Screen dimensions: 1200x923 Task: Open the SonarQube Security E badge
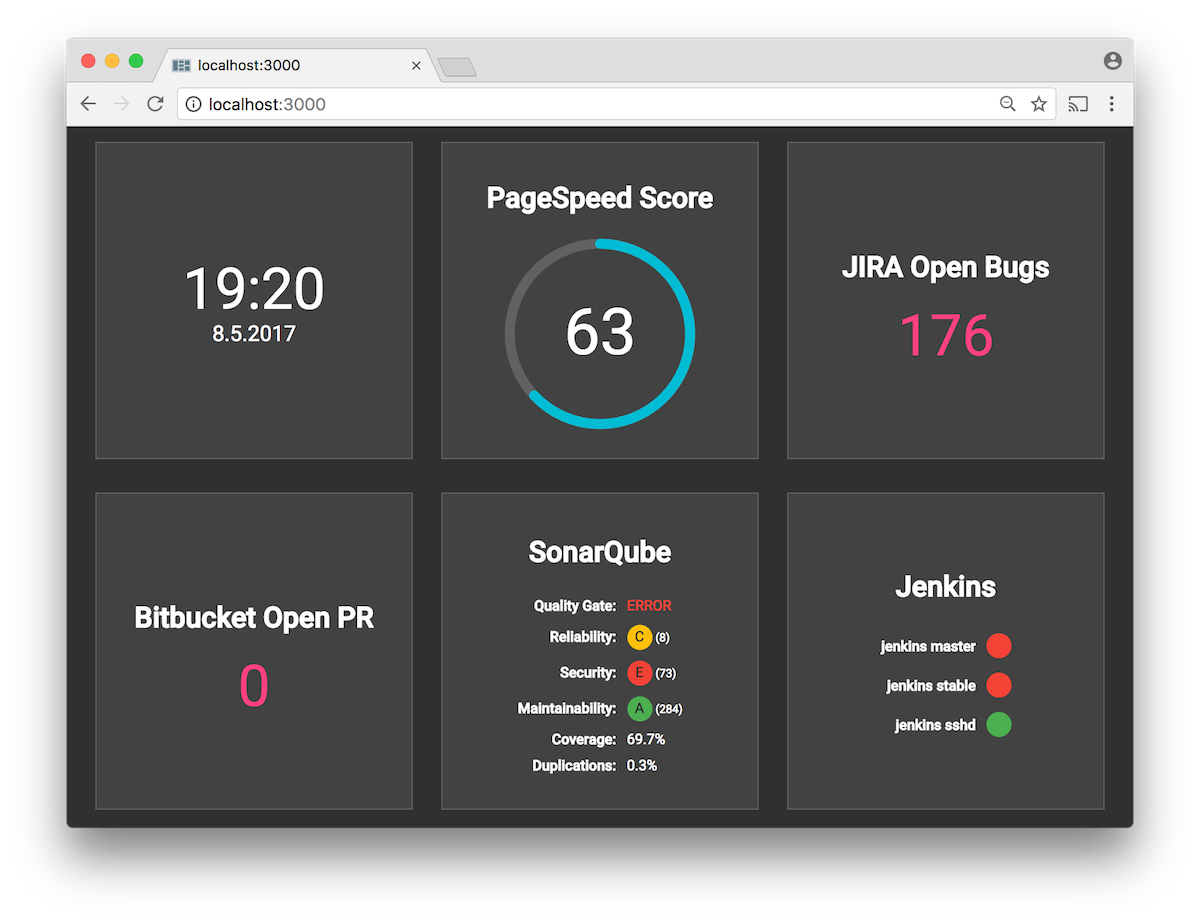pos(639,673)
